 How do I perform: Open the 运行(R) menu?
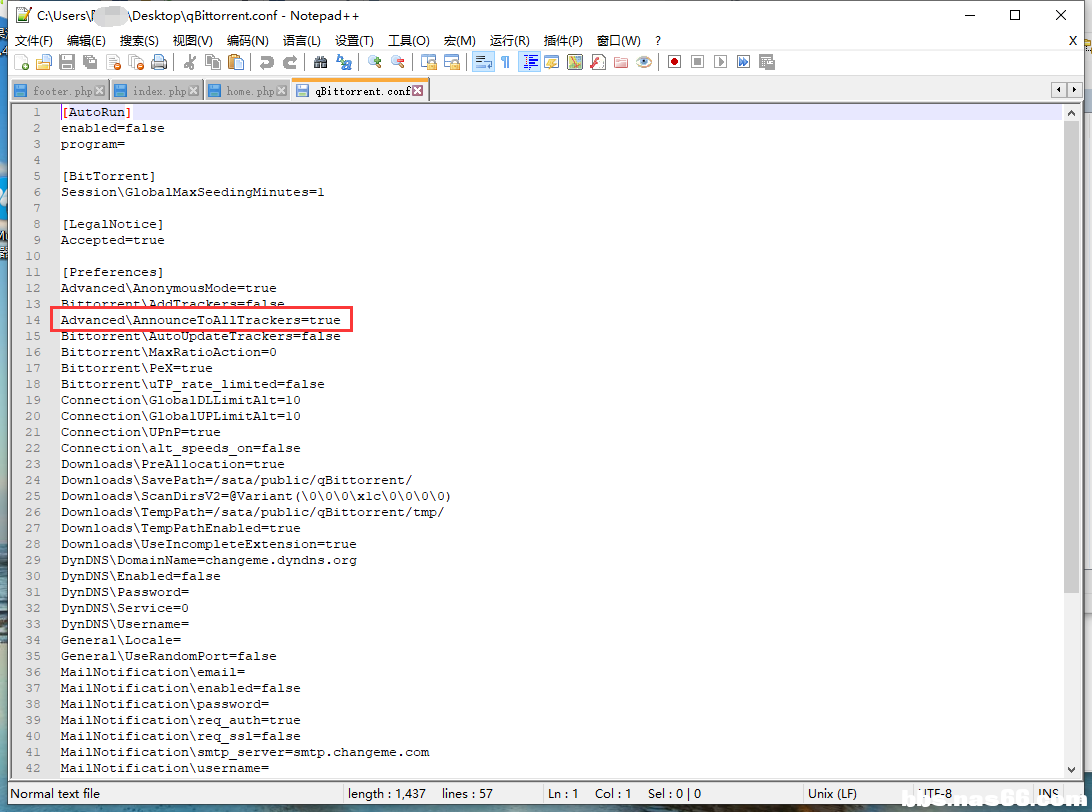pos(510,40)
